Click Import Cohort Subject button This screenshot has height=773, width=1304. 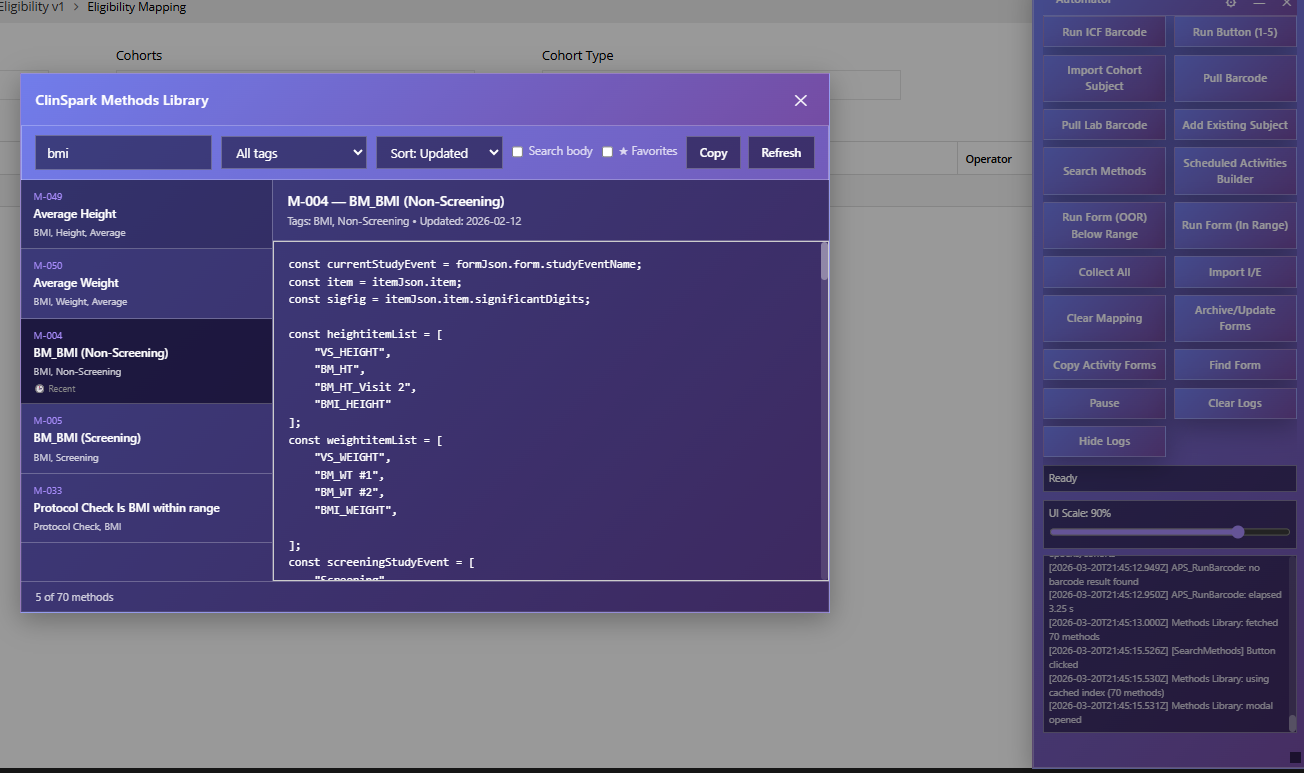pyautogui.click(x=1104, y=78)
